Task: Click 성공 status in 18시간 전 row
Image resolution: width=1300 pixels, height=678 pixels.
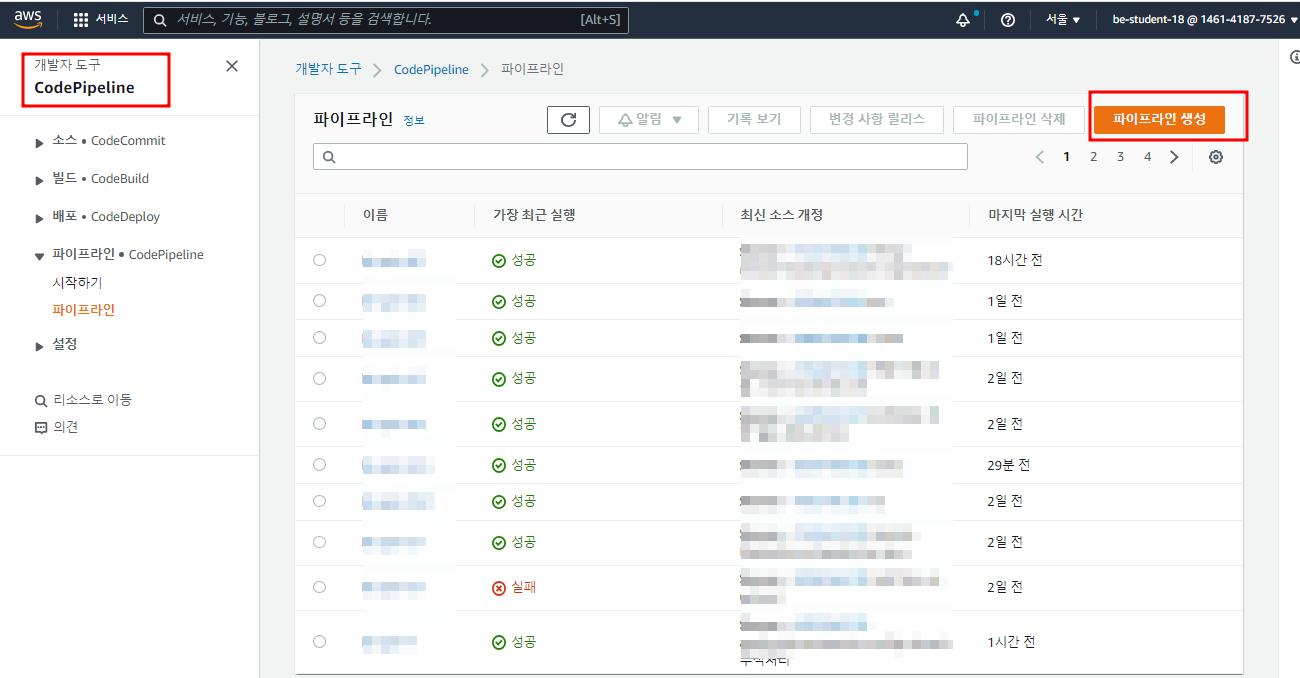Action: pos(514,260)
